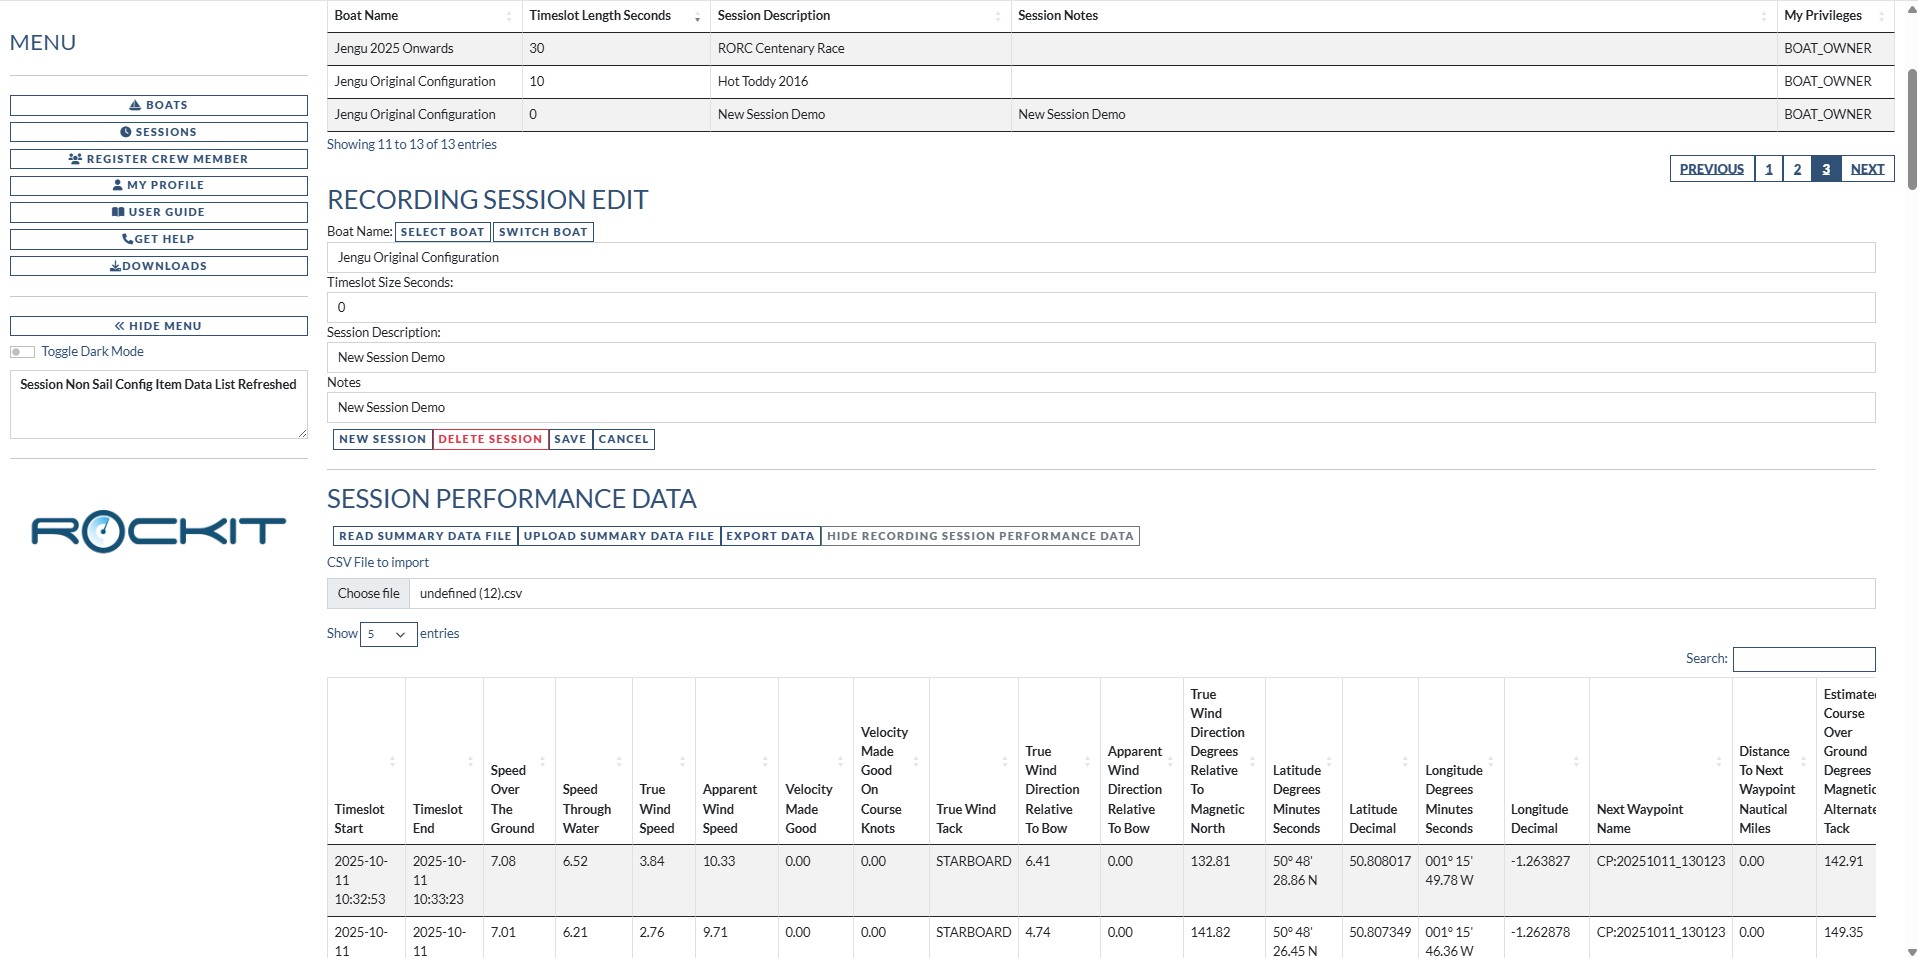Click the Session Description input field
Screen dimensions: 1918x958
1100,358
